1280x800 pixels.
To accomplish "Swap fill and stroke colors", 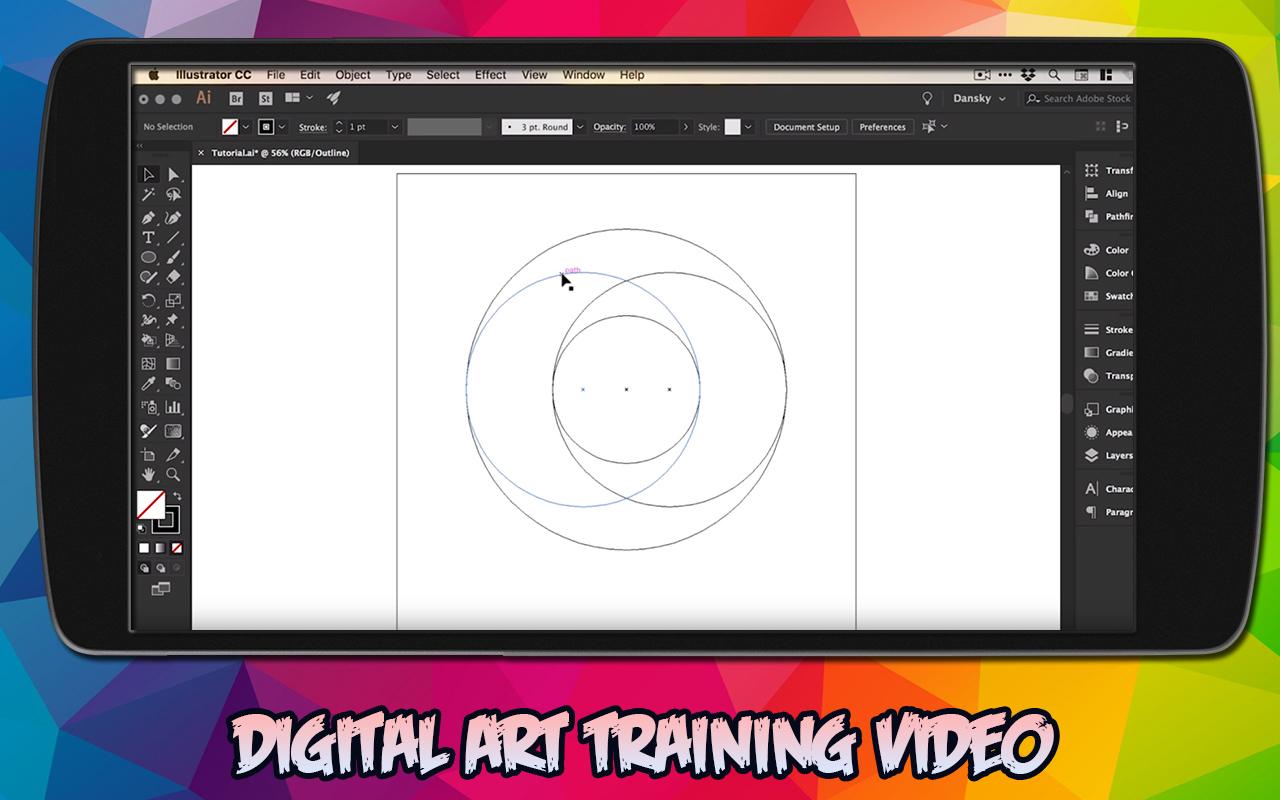I will point(177,496).
